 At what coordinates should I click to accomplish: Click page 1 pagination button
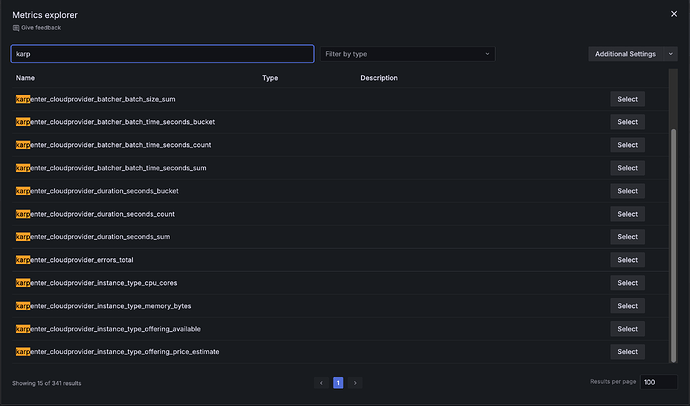coord(338,383)
